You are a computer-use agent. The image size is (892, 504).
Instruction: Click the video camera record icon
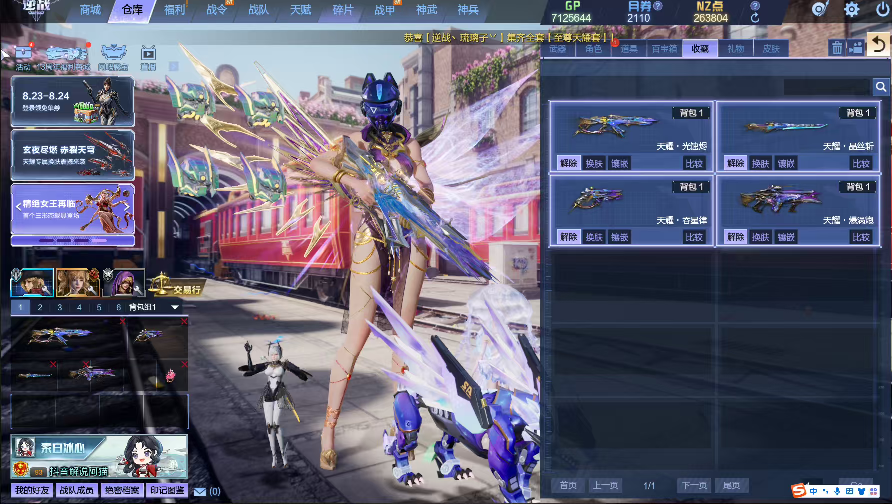856,48
